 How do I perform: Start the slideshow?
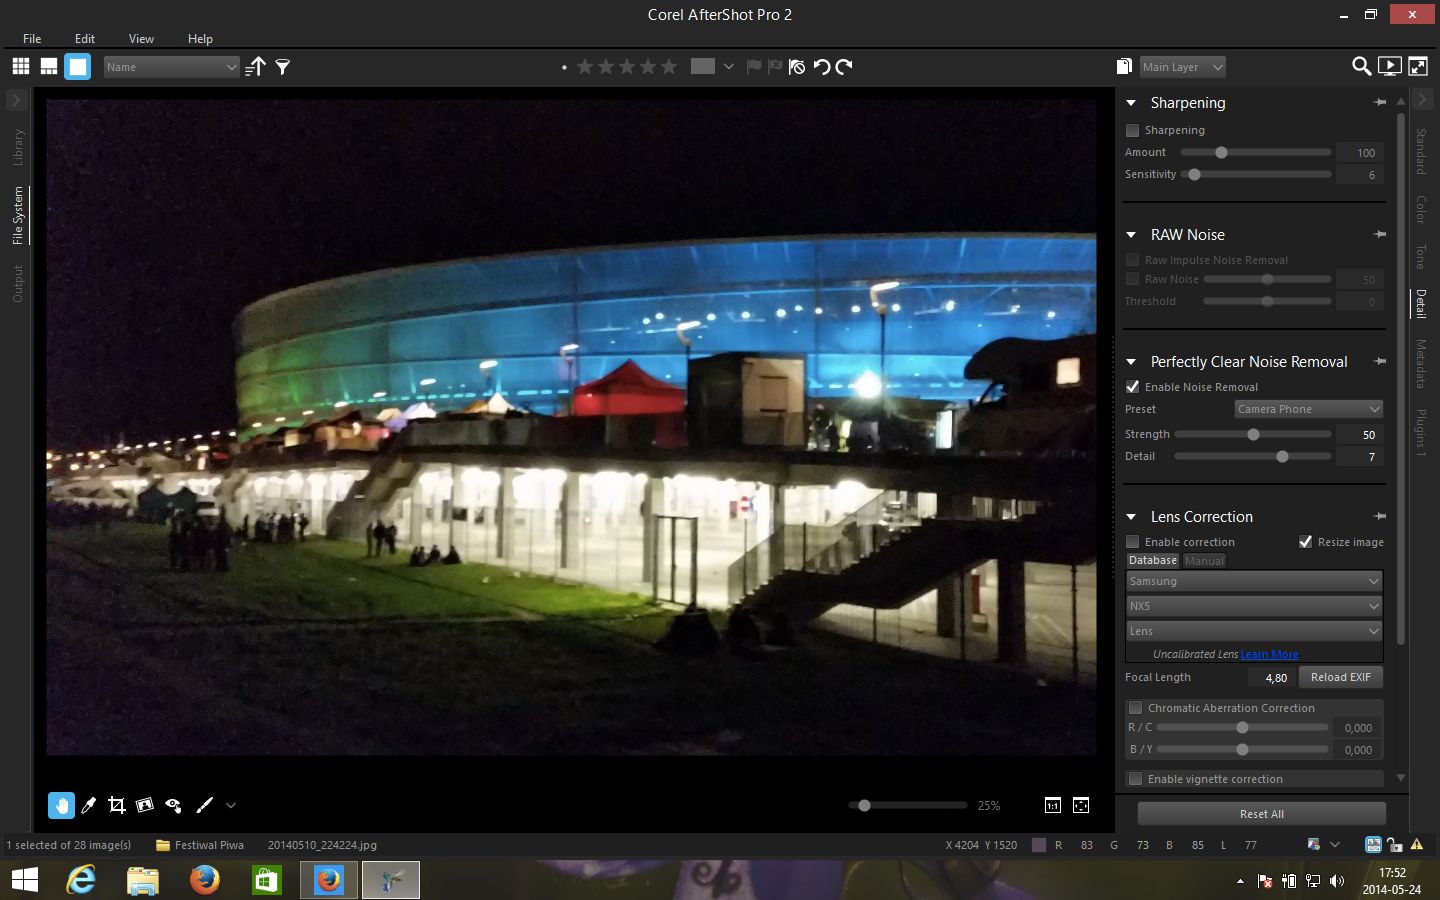[1389, 67]
